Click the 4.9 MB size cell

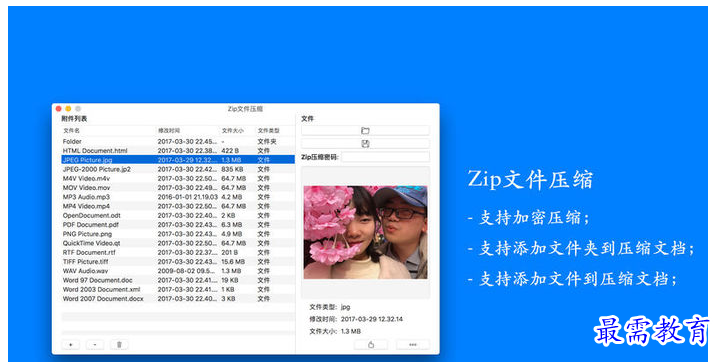pos(232,234)
